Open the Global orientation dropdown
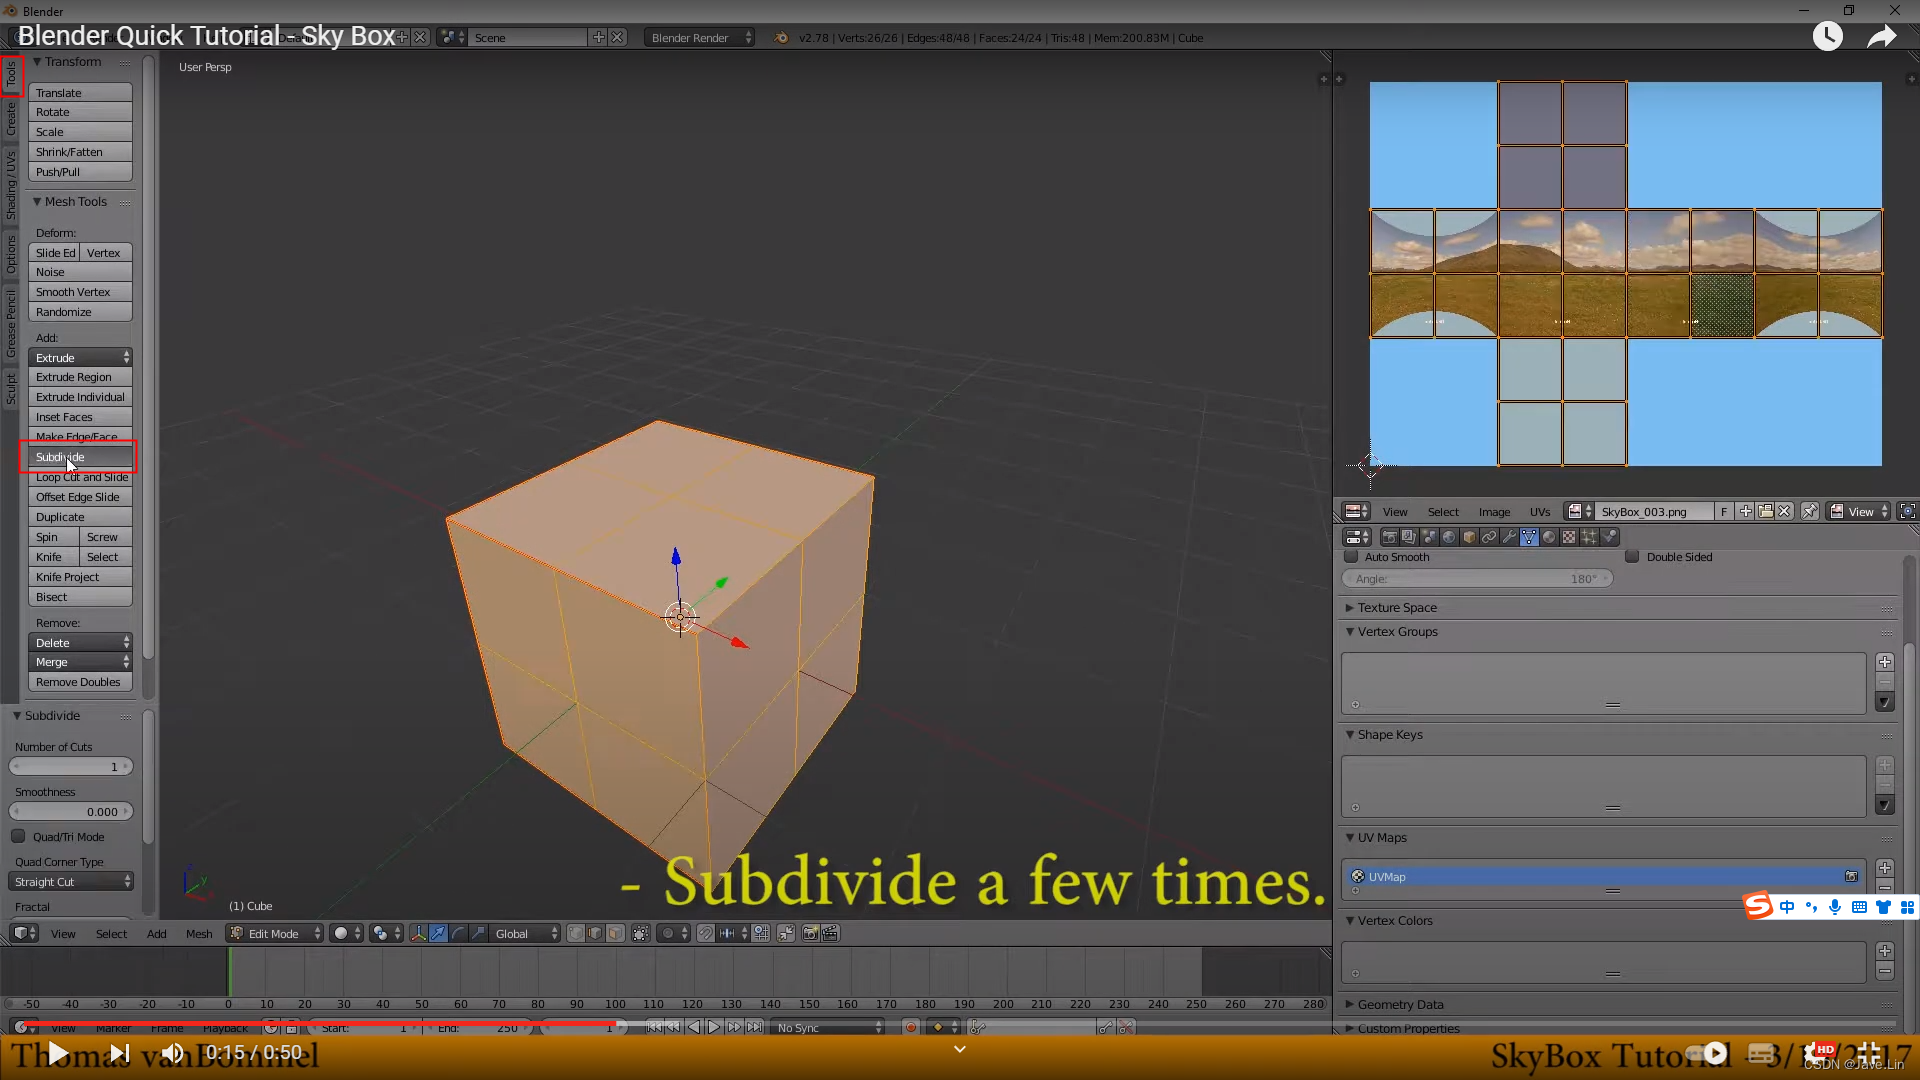This screenshot has height=1080, width=1920. (x=525, y=933)
